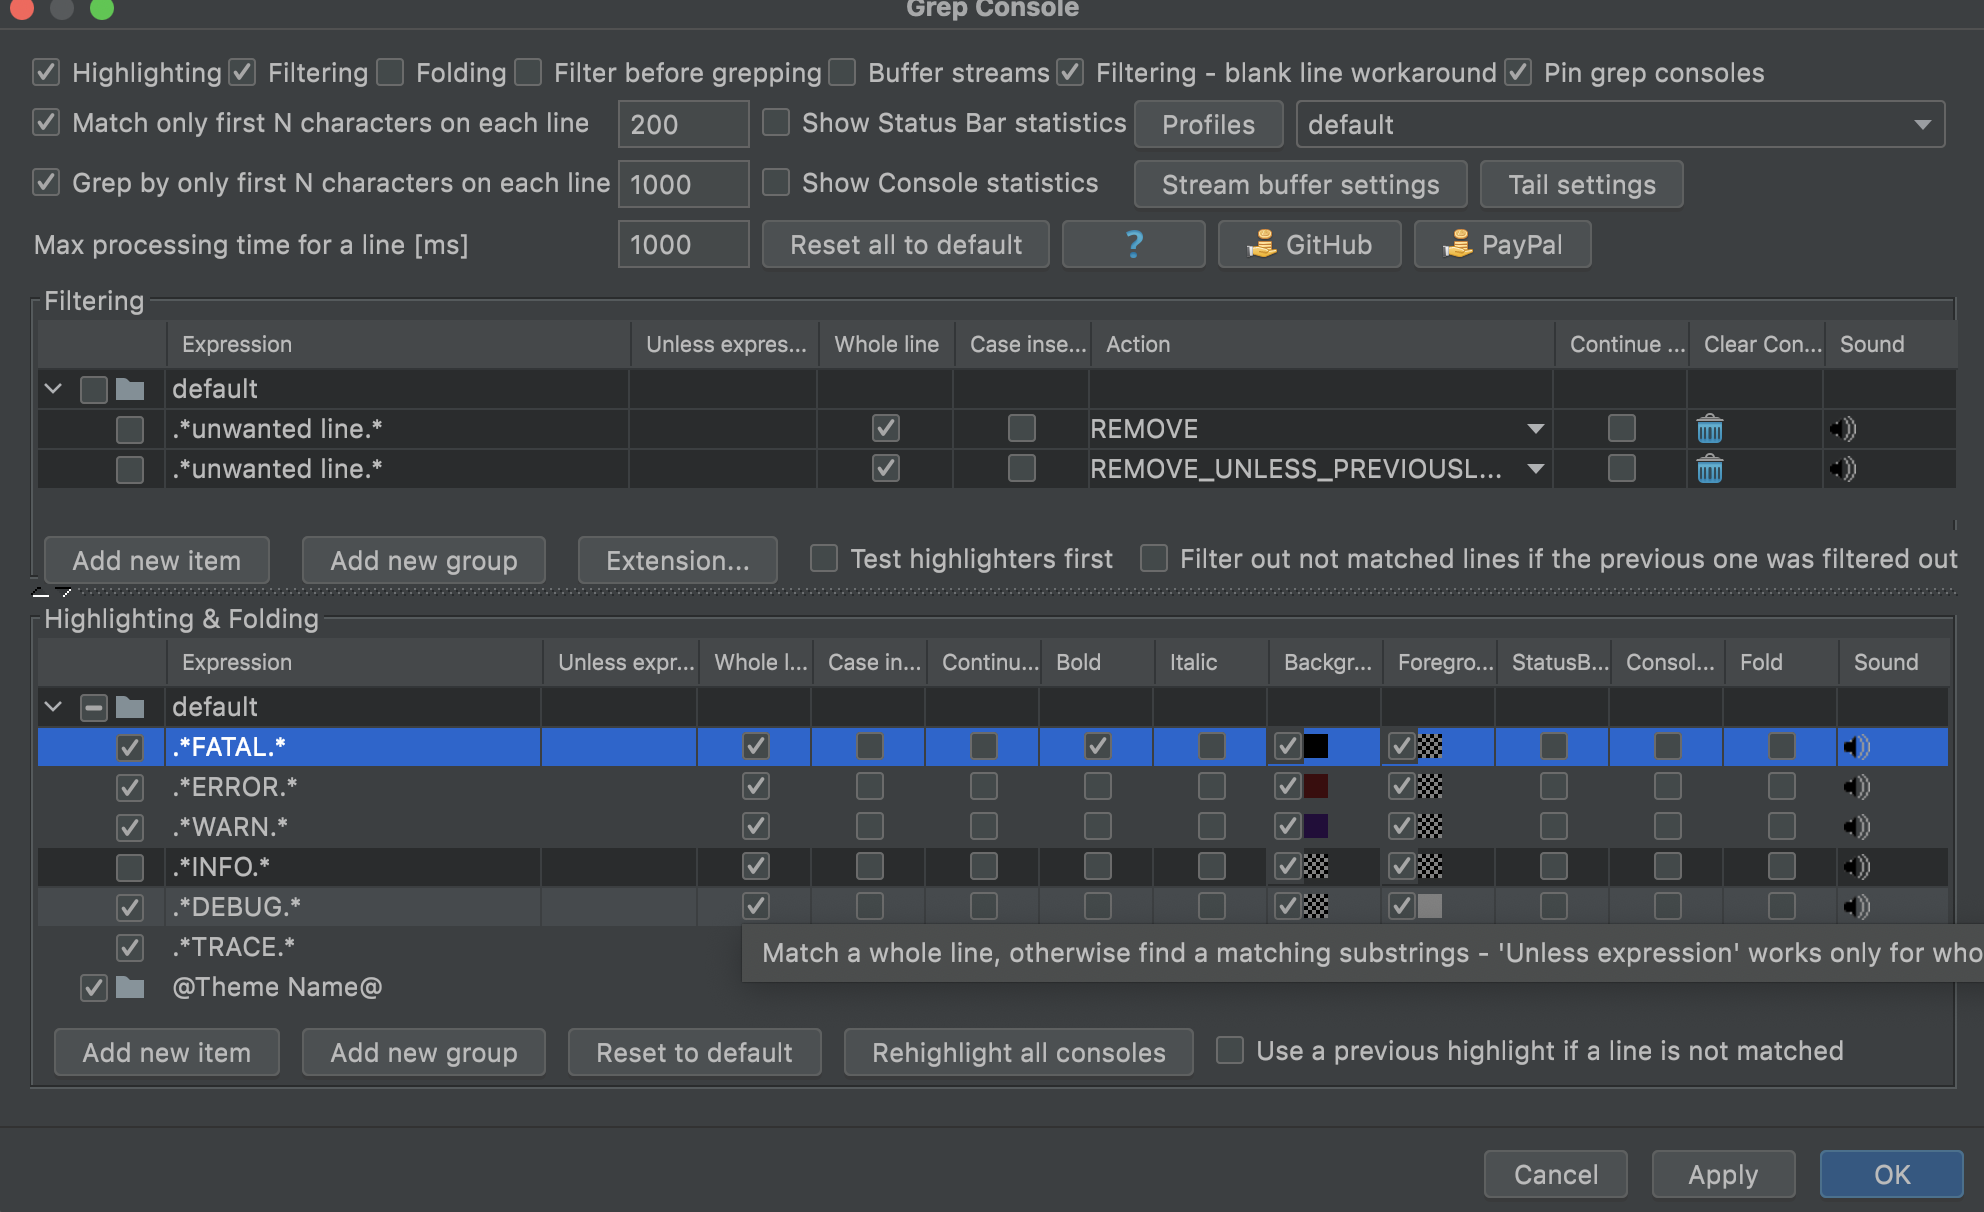The image size is (1984, 1212).
Task: Toggle Show Status Bar statistics checkbox
Action: point(776,123)
